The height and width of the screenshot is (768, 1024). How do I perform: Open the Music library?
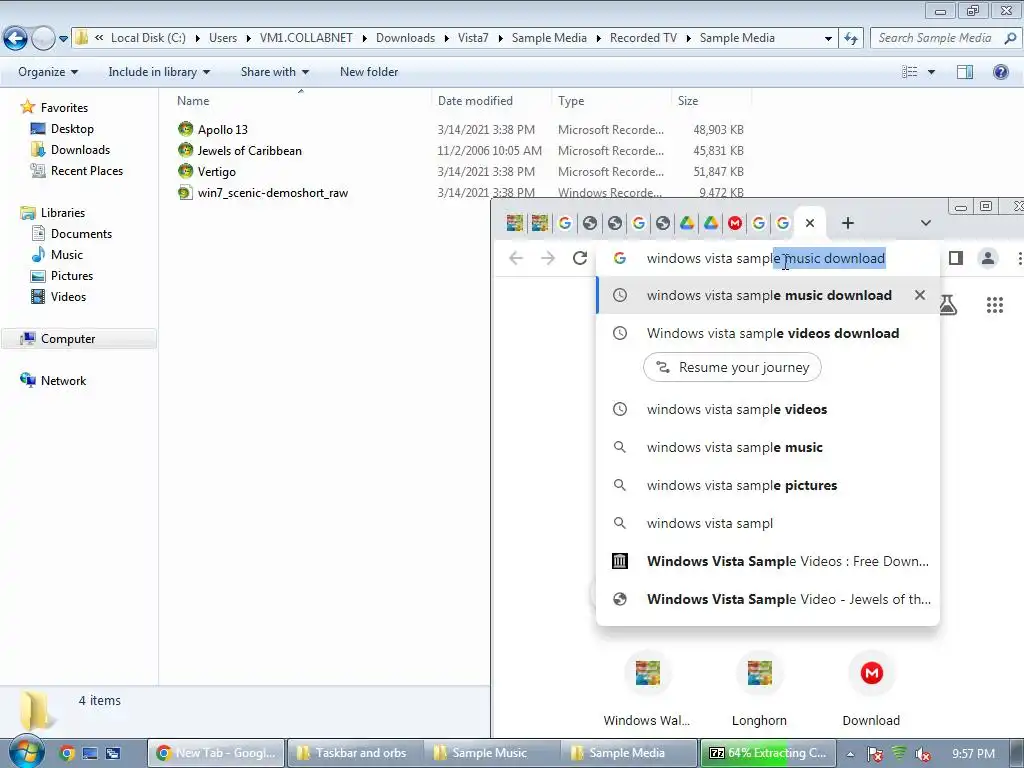coord(67,254)
